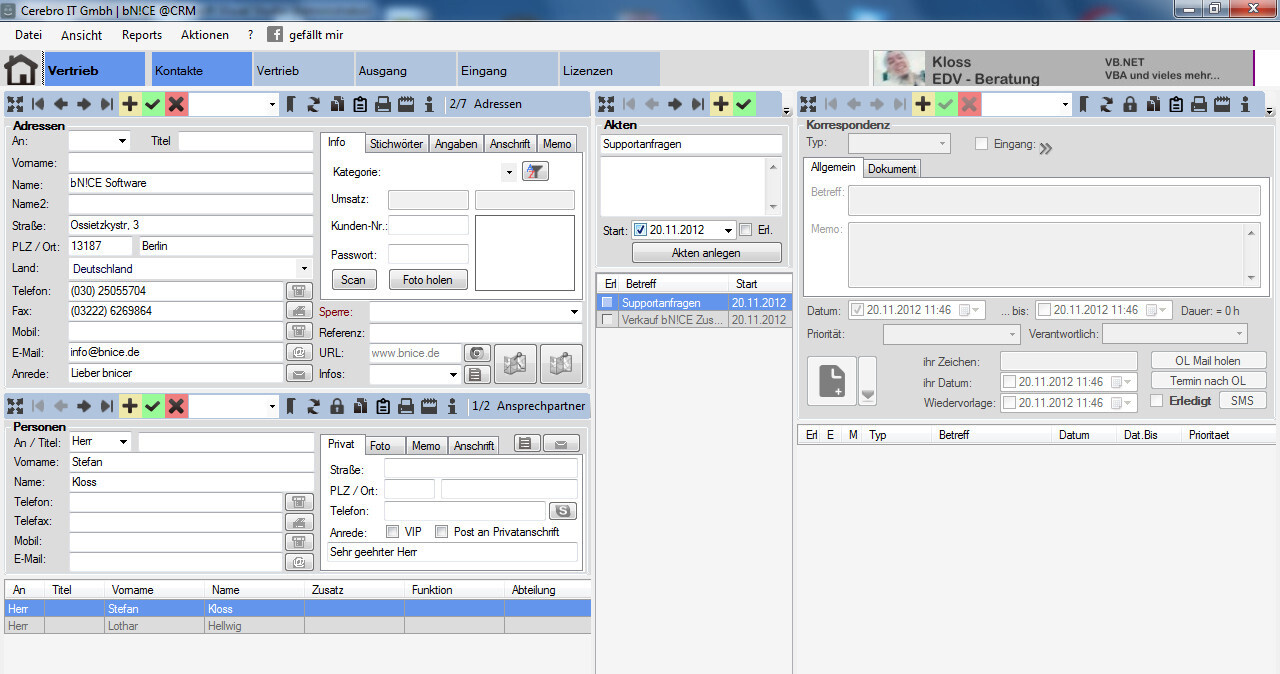Click the Akten anlegen button
Viewport: 1280px width, 674px height.
(706, 253)
